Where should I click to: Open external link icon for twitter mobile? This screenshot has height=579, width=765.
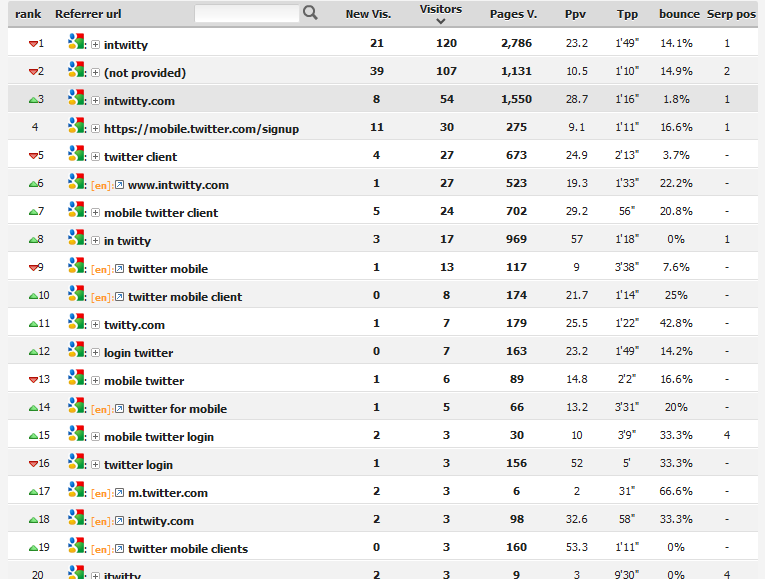[x=120, y=269]
